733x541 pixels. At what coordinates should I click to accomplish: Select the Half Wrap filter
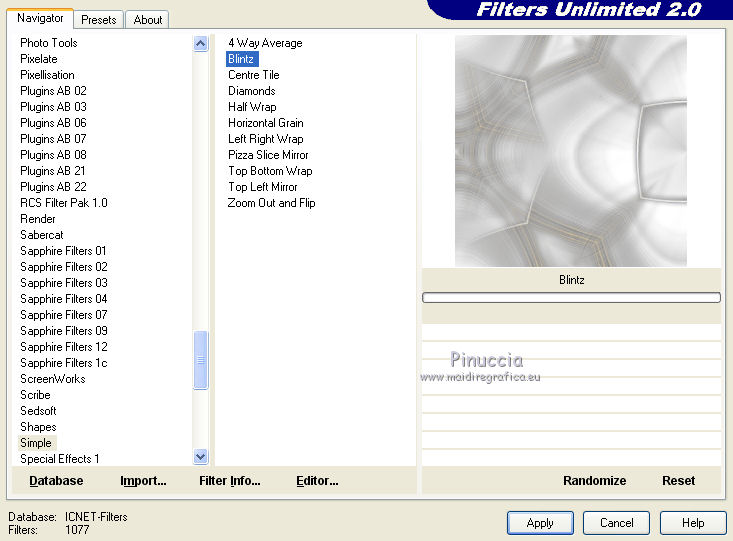pyautogui.click(x=252, y=107)
